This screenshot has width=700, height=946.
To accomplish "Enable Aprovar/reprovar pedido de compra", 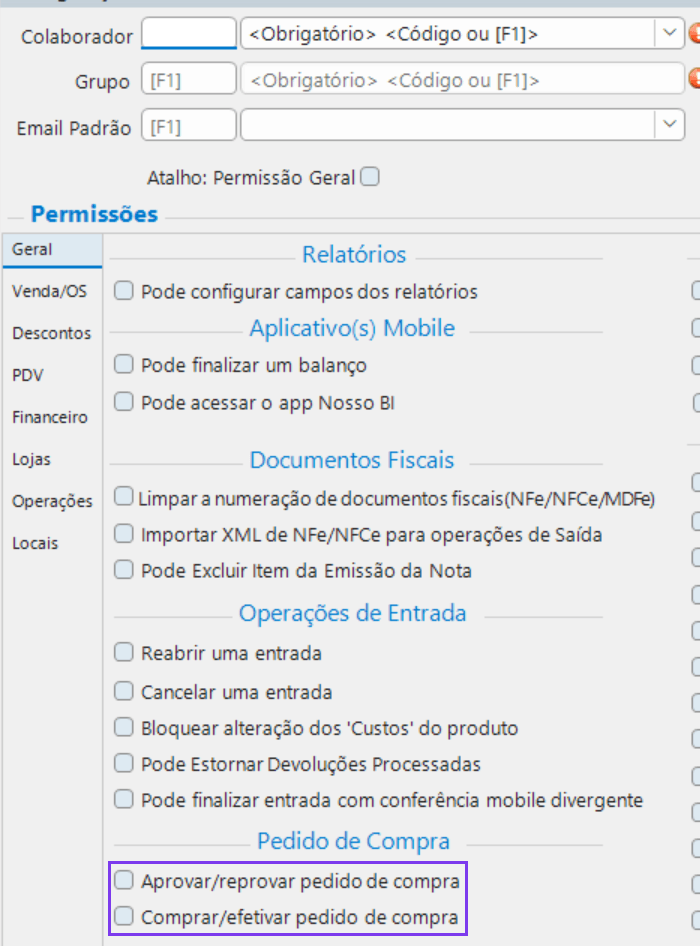I will [124, 881].
